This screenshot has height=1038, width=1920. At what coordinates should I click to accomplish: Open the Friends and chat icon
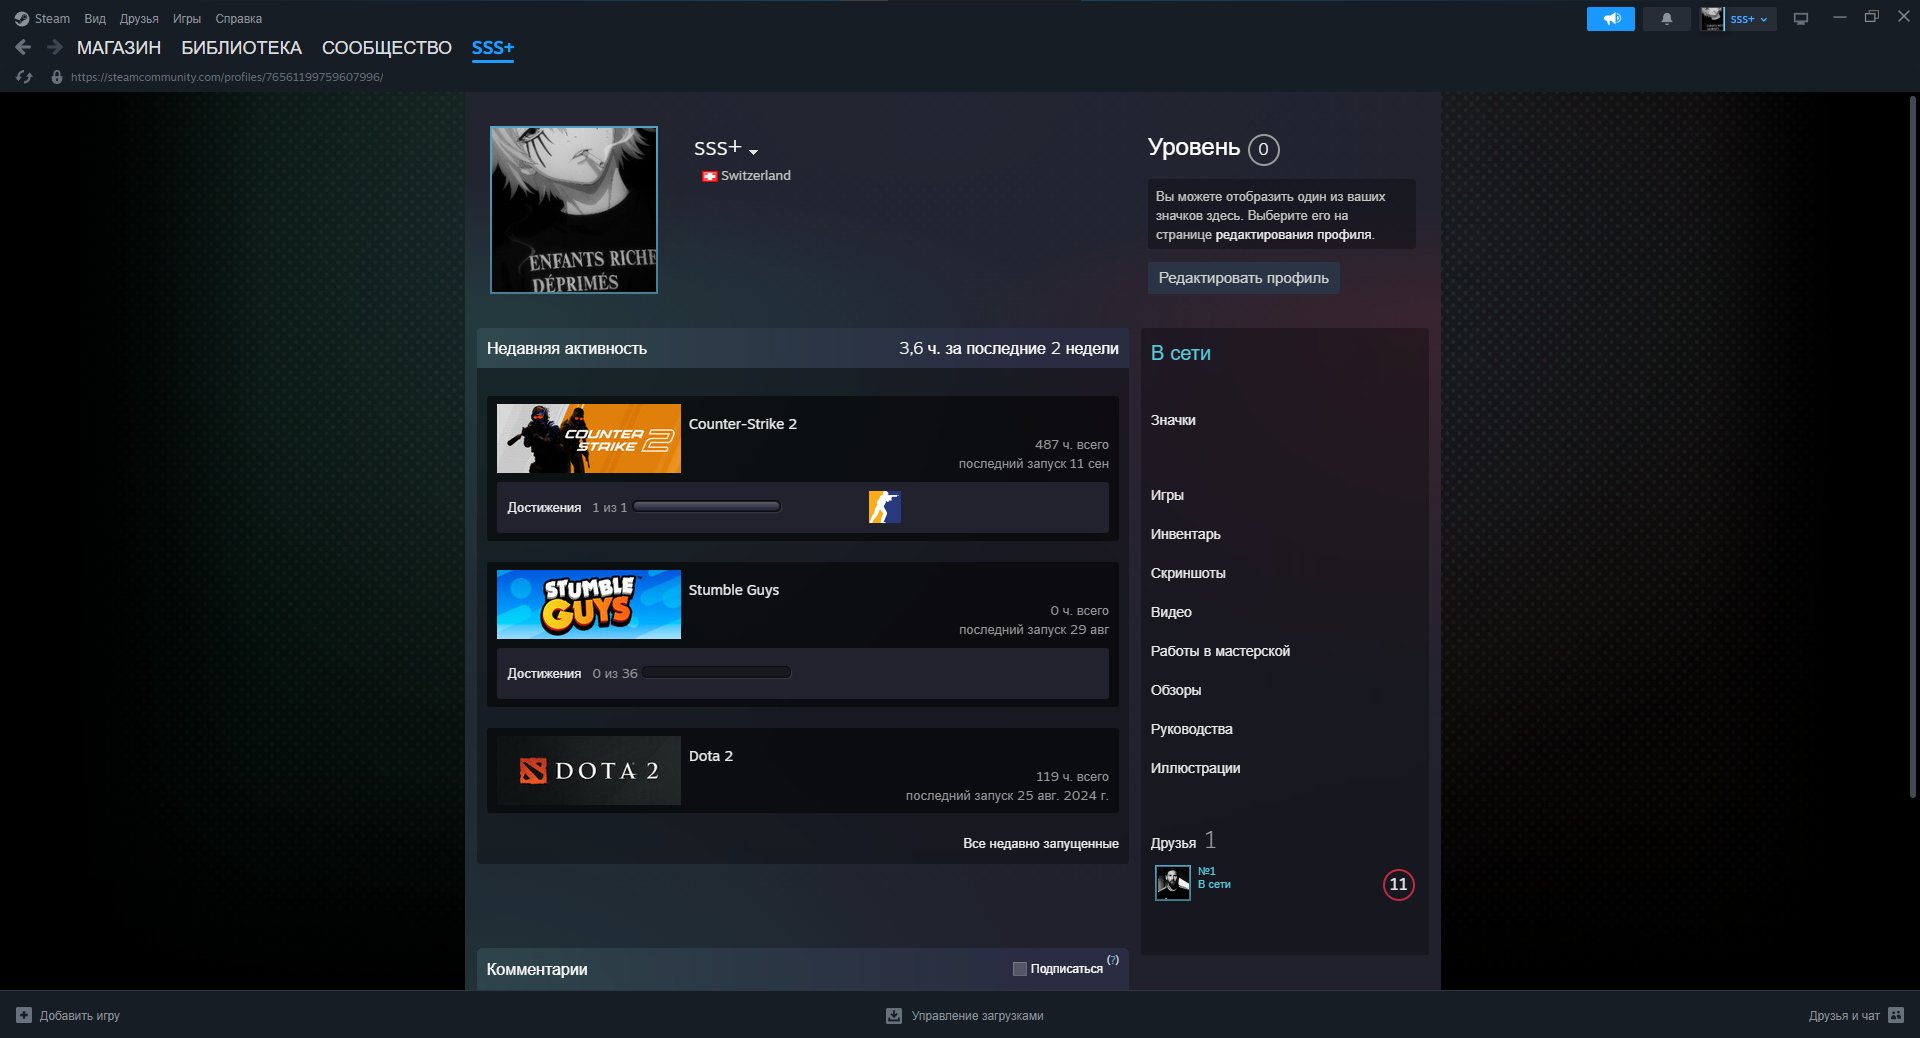pos(1896,1015)
